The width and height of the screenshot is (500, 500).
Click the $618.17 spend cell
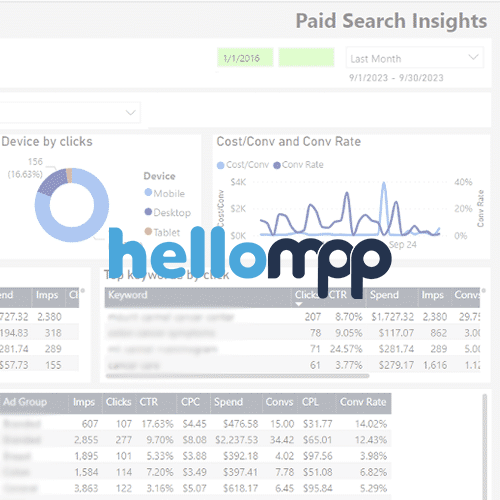point(240,488)
